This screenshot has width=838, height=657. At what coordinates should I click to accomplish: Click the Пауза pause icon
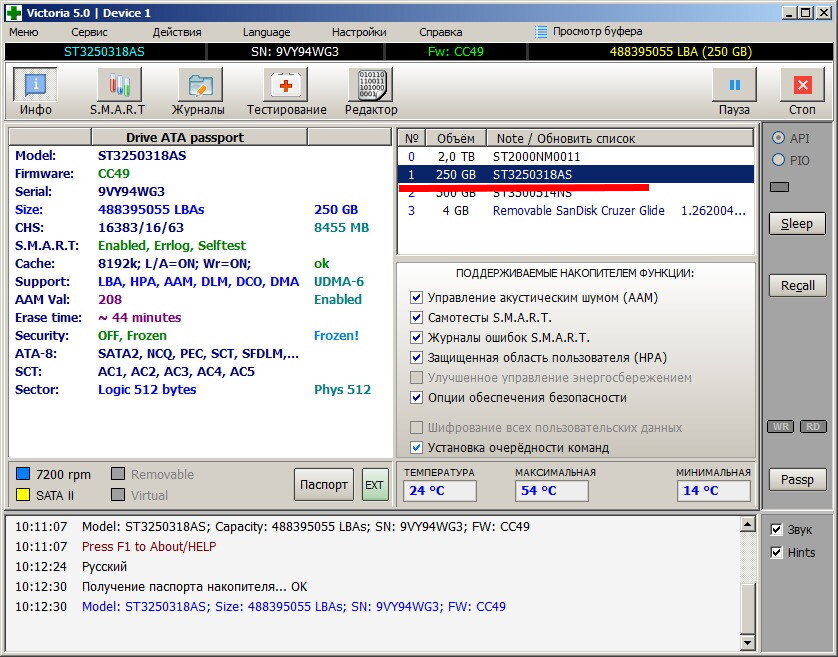pos(734,85)
